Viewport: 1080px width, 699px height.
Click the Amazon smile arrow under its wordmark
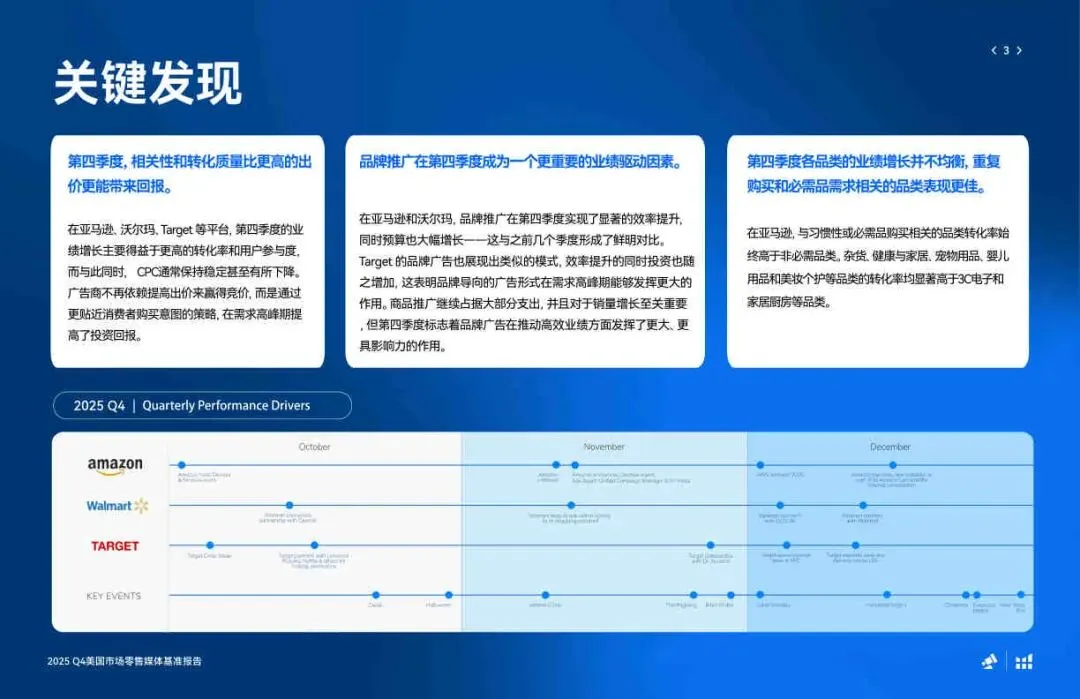(x=113, y=470)
